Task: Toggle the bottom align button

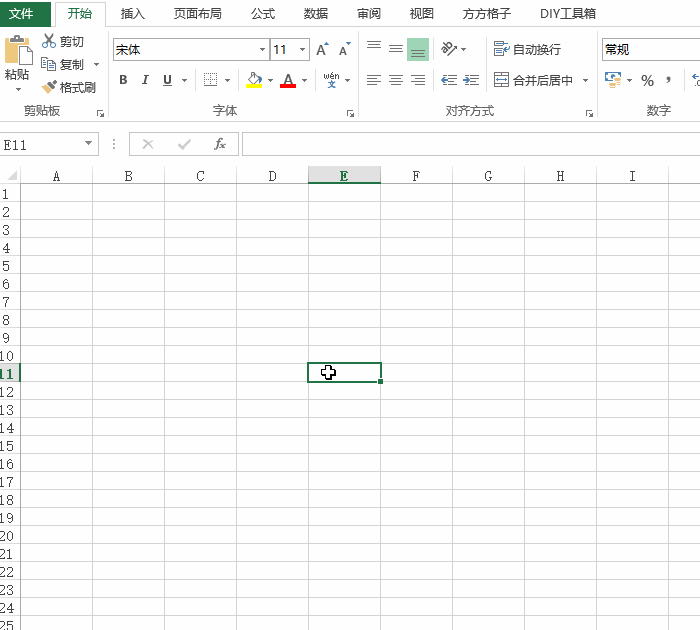Action: [418, 49]
